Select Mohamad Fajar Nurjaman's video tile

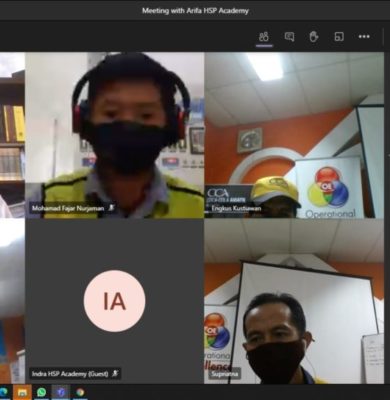point(115,135)
